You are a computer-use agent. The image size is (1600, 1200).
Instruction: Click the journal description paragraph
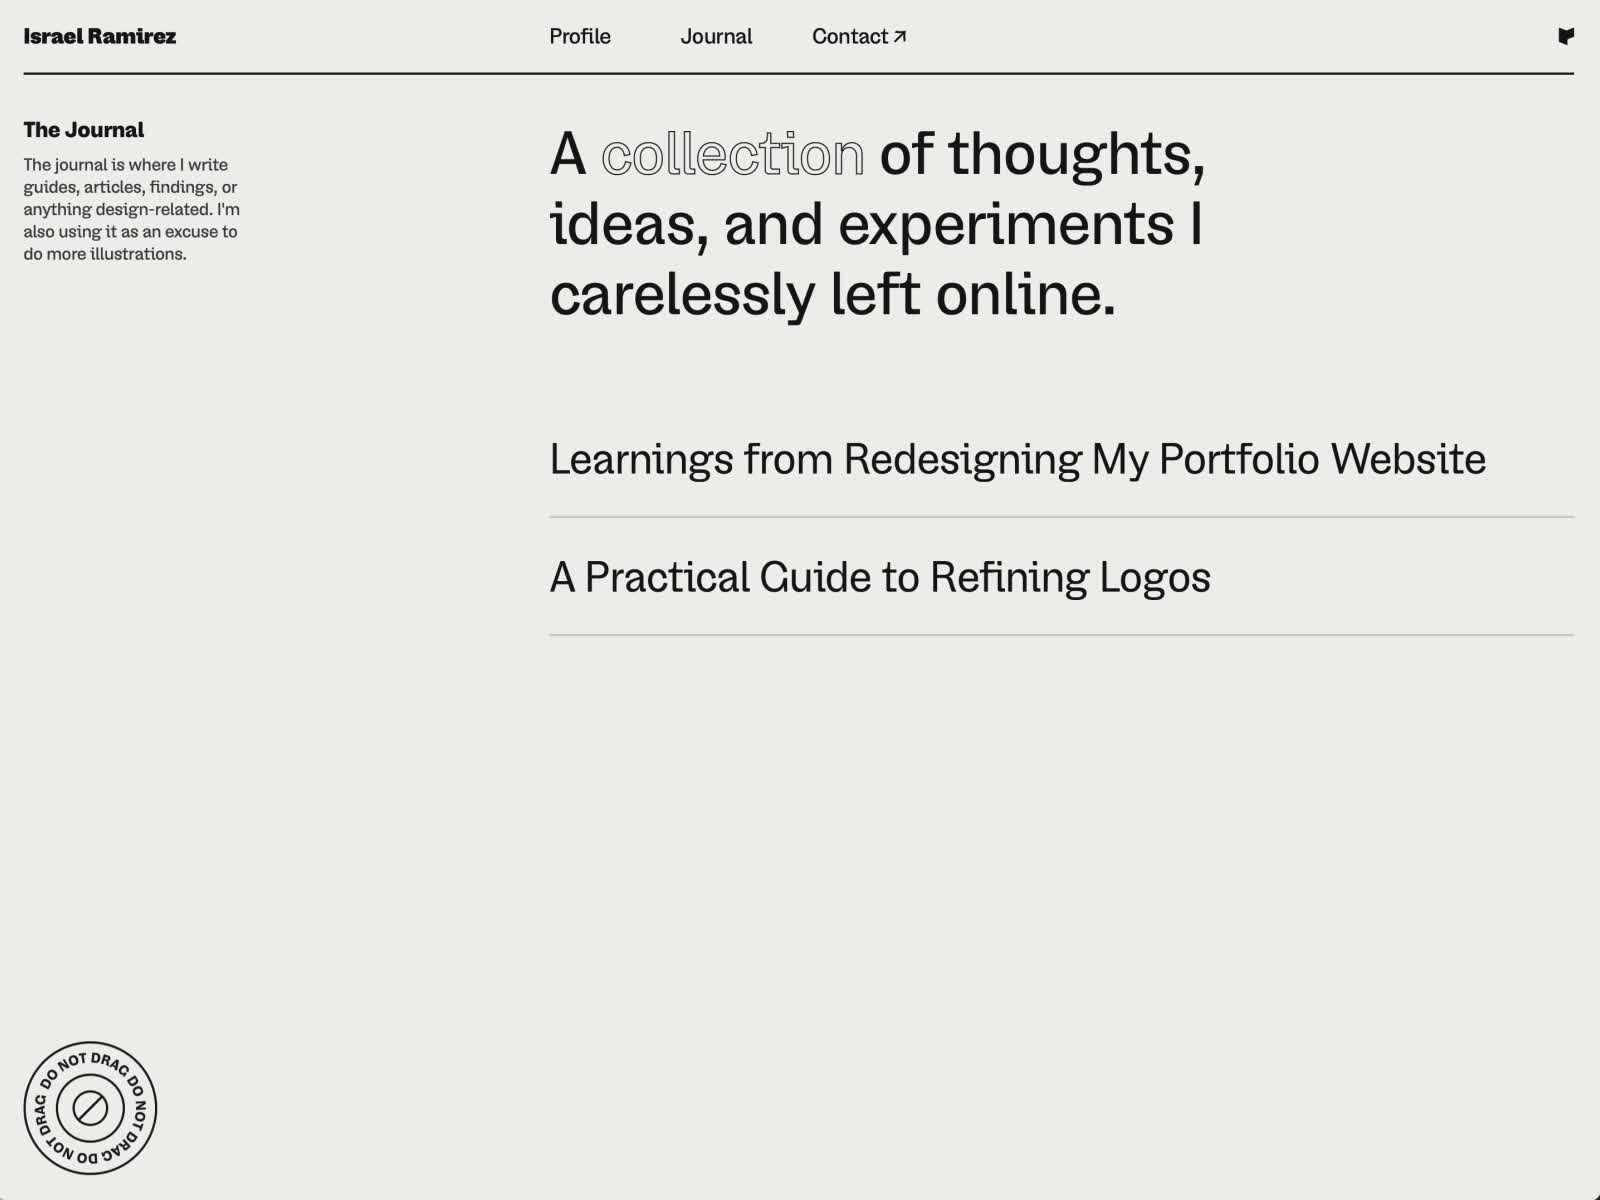pyautogui.click(x=132, y=209)
